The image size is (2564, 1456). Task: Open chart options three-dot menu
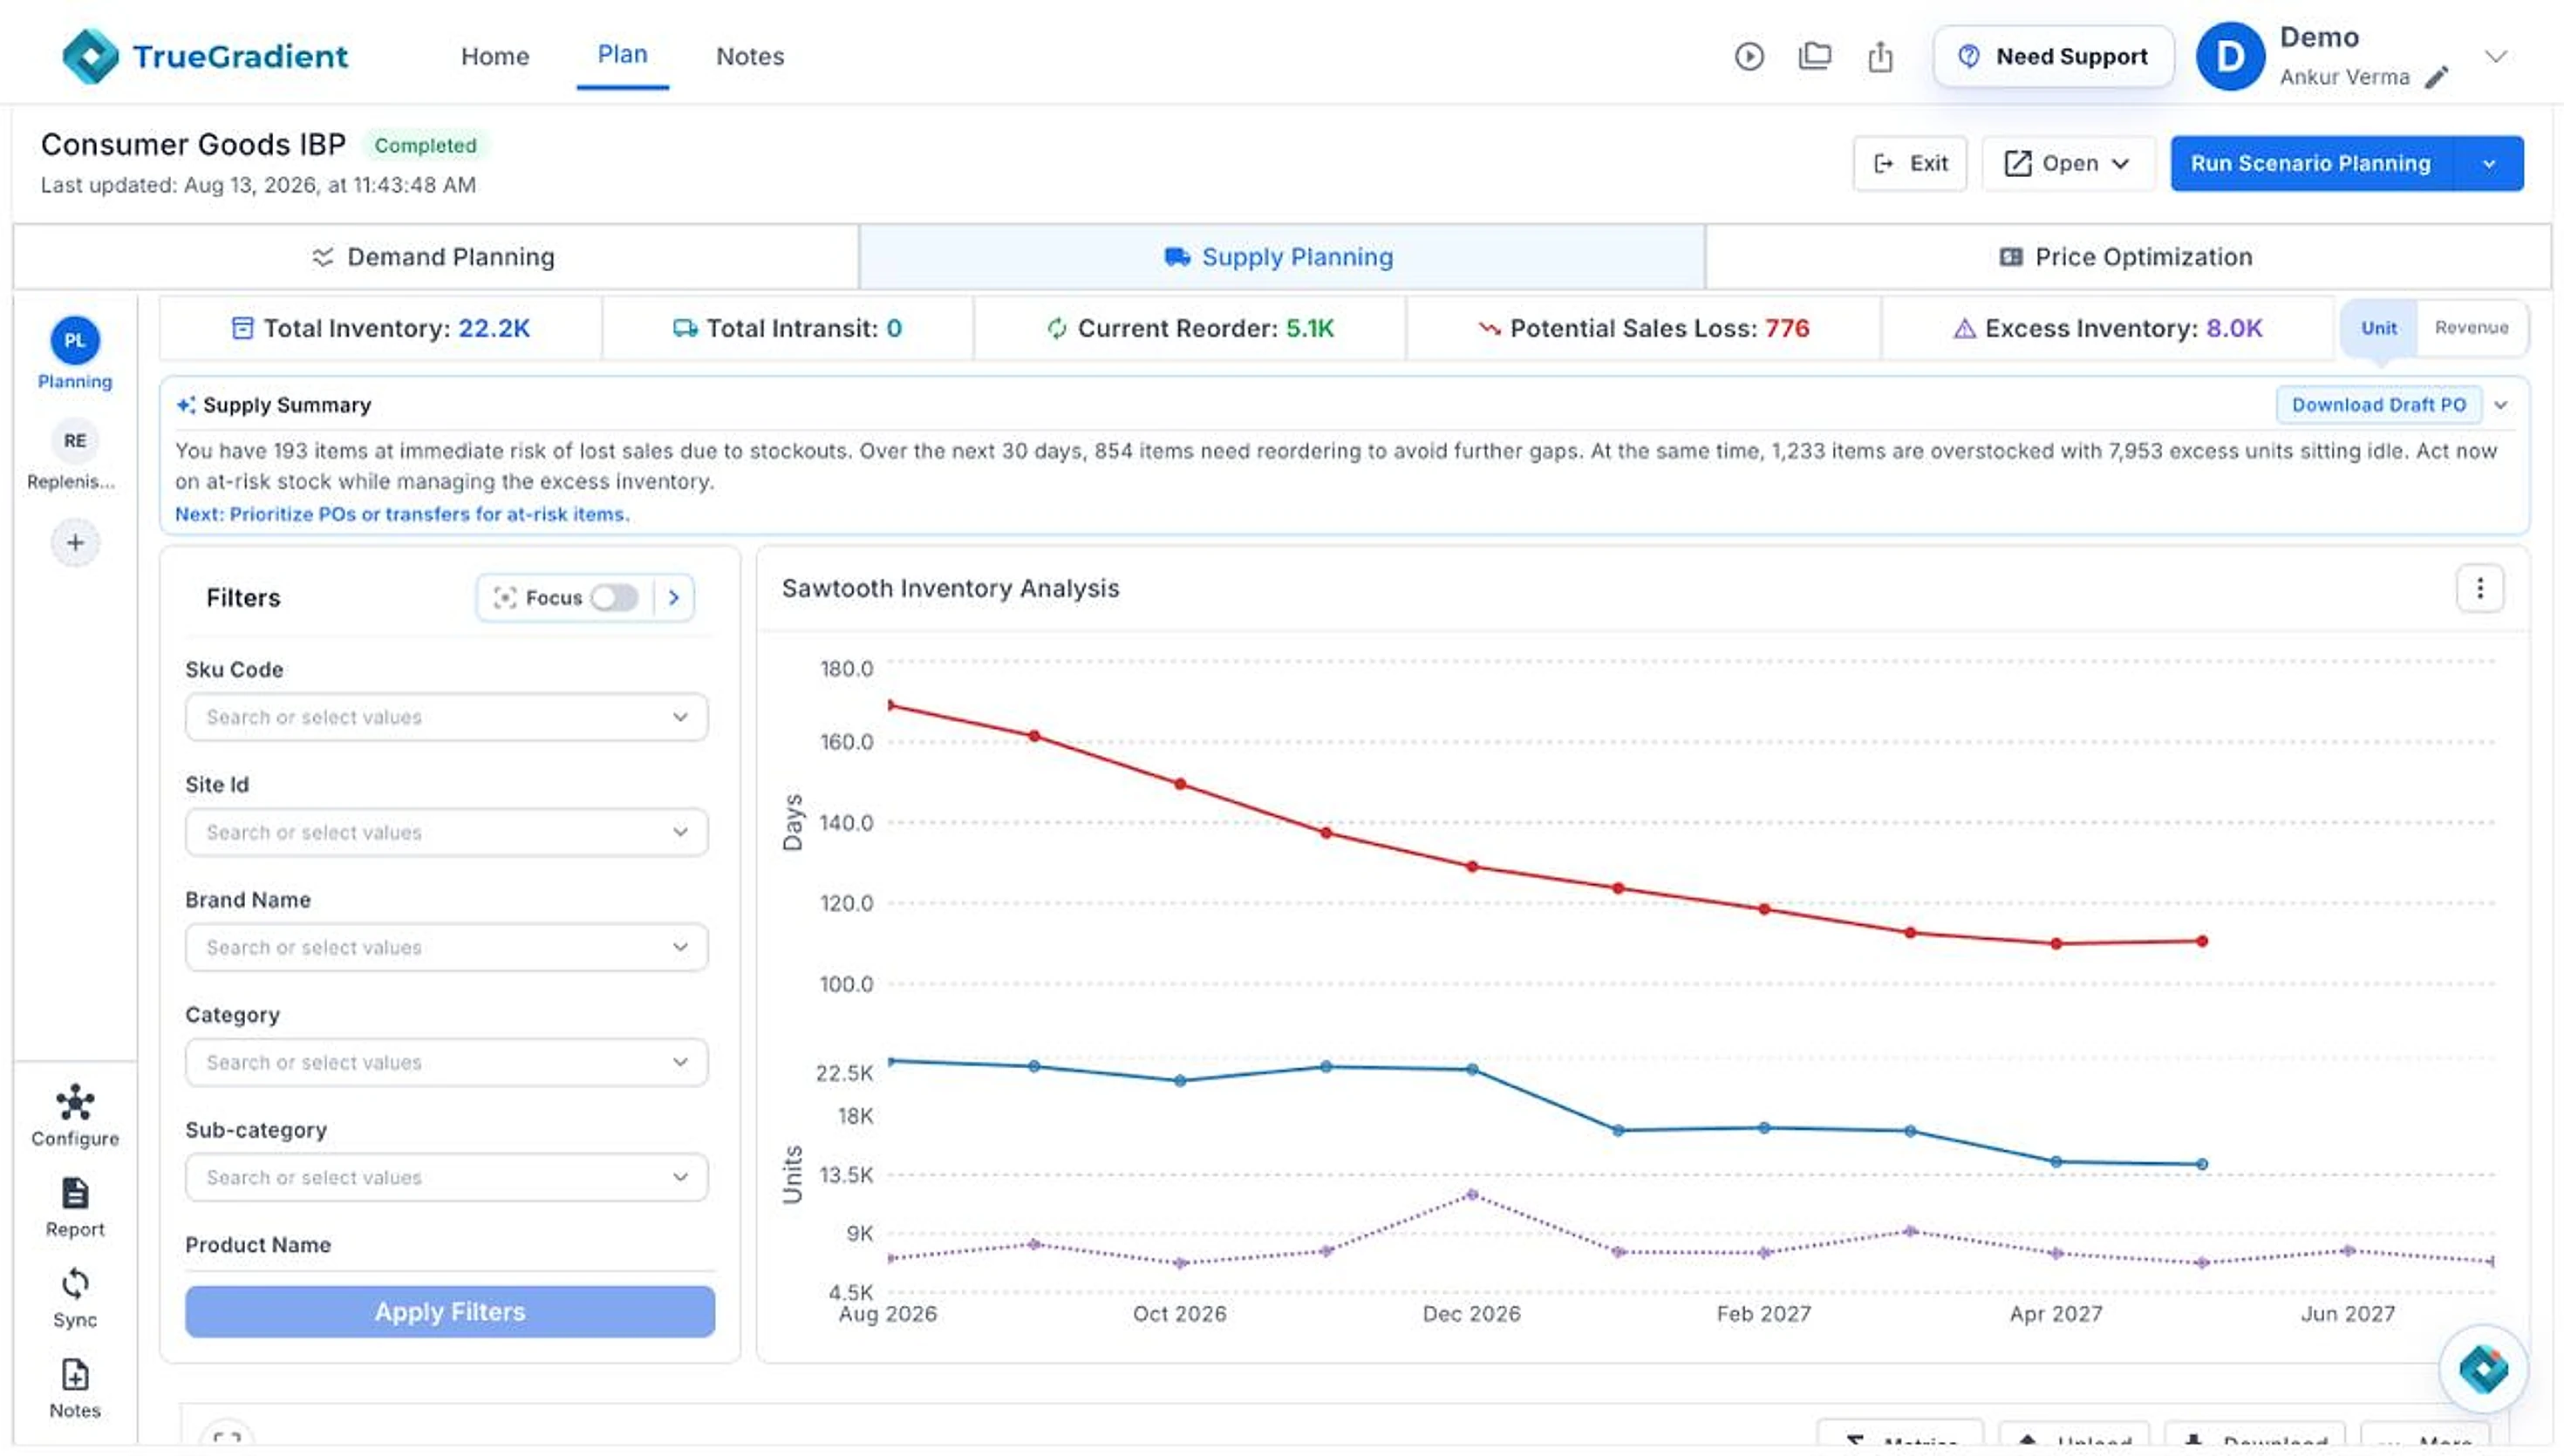click(x=2479, y=588)
